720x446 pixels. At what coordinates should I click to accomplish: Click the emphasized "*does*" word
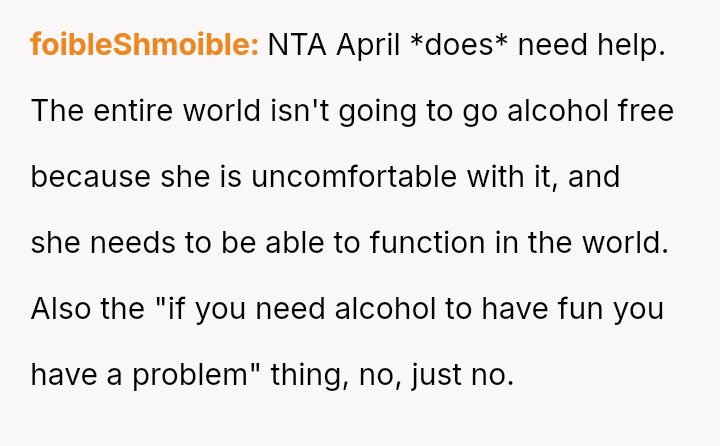click(461, 45)
